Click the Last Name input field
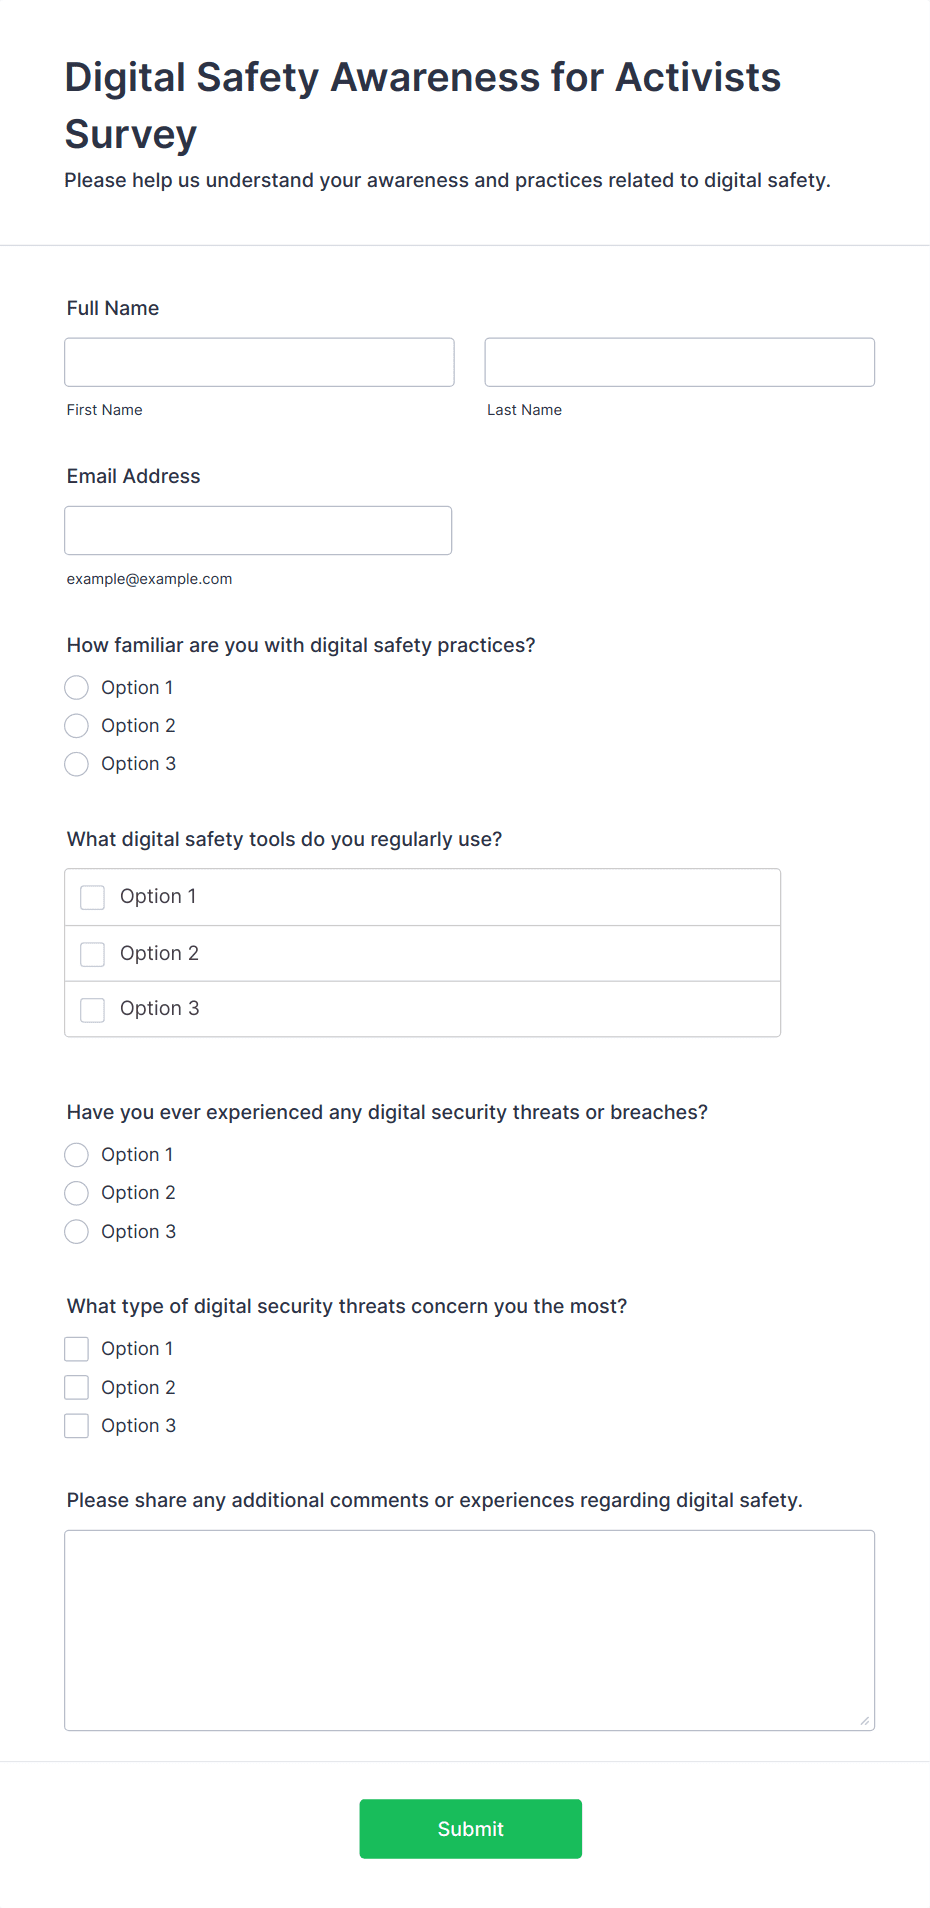The width and height of the screenshot is (930, 1908). pos(678,362)
